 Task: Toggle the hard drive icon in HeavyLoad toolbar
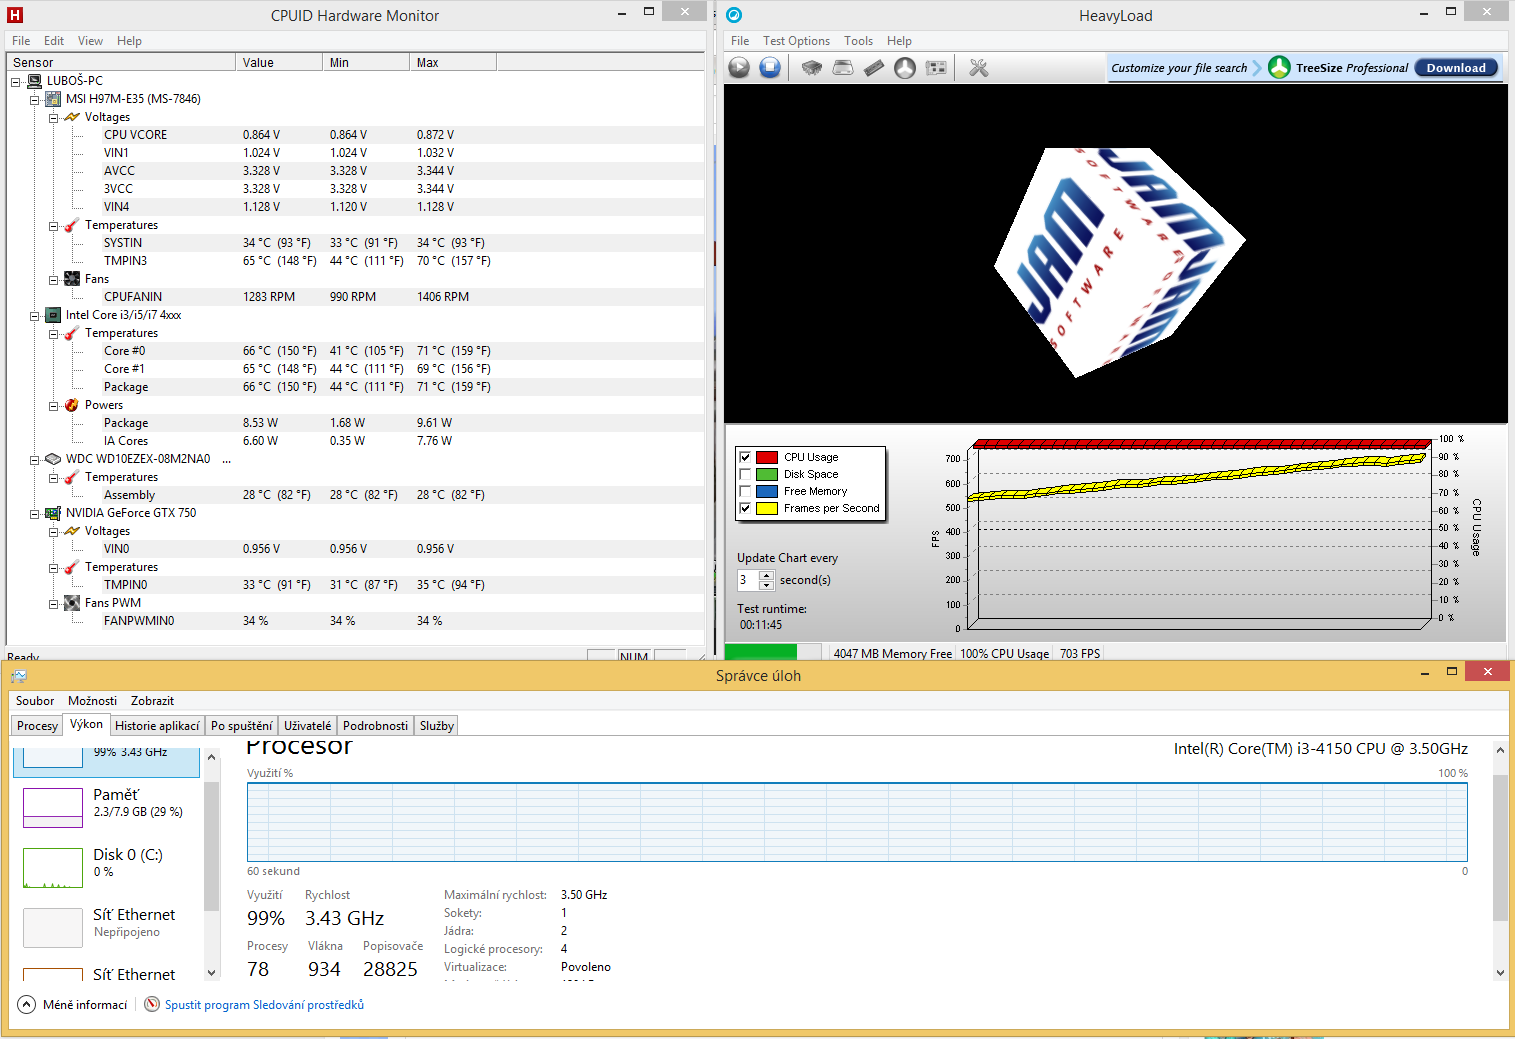pos(843,67)
